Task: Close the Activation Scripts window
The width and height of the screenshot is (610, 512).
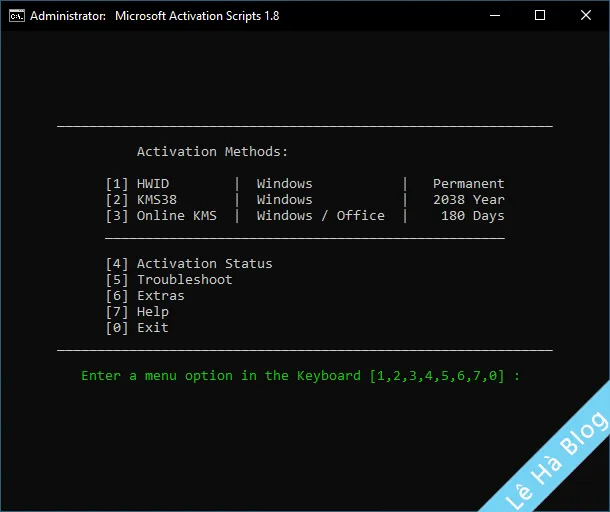Action: [586, 16]
